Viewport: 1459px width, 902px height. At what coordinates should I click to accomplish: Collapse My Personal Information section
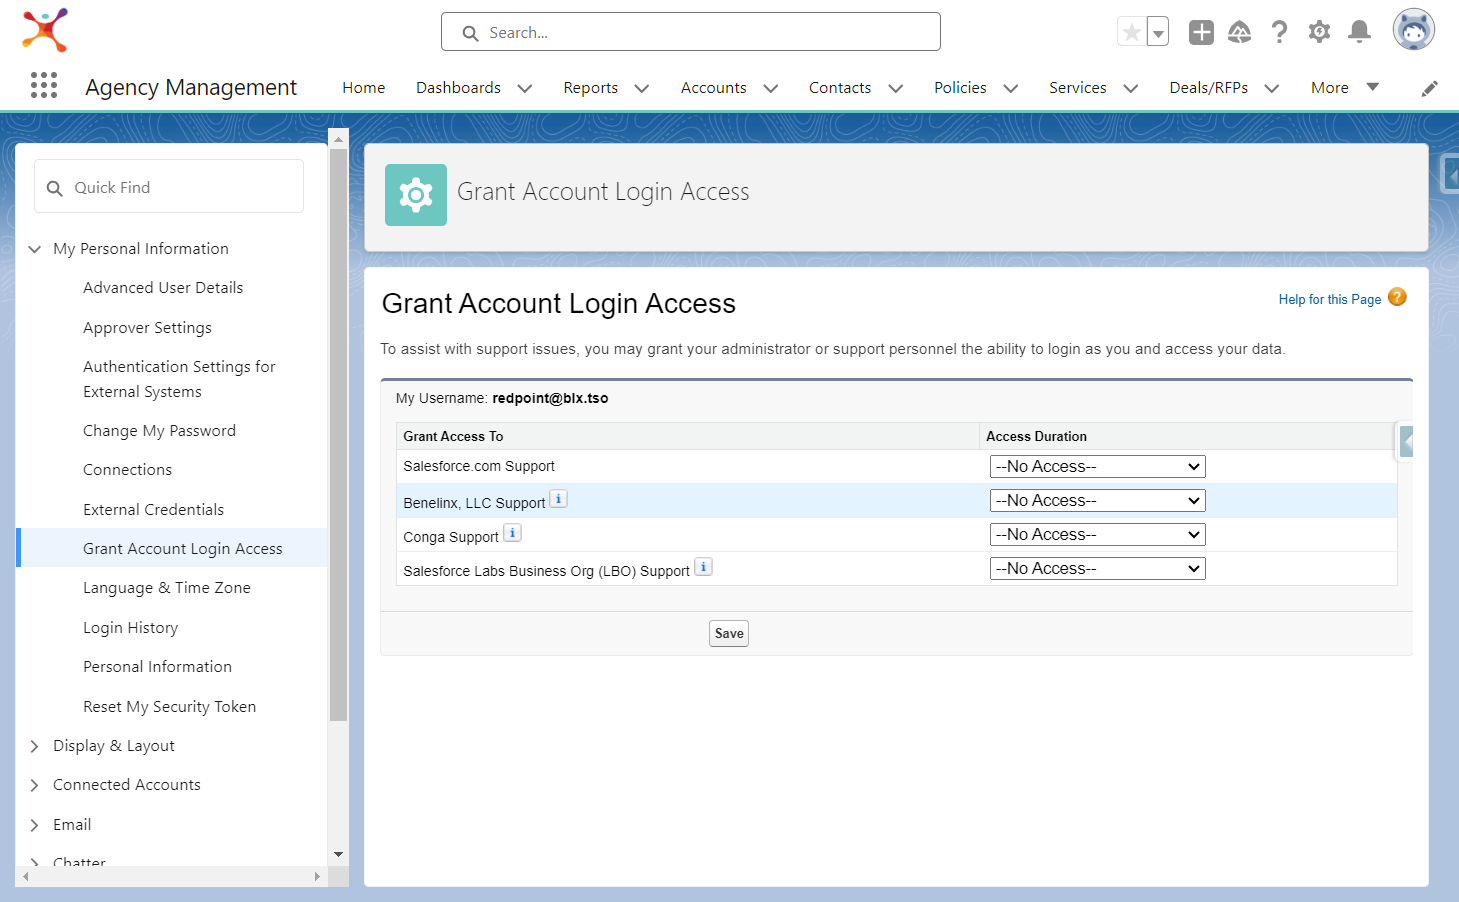(34, 249)
